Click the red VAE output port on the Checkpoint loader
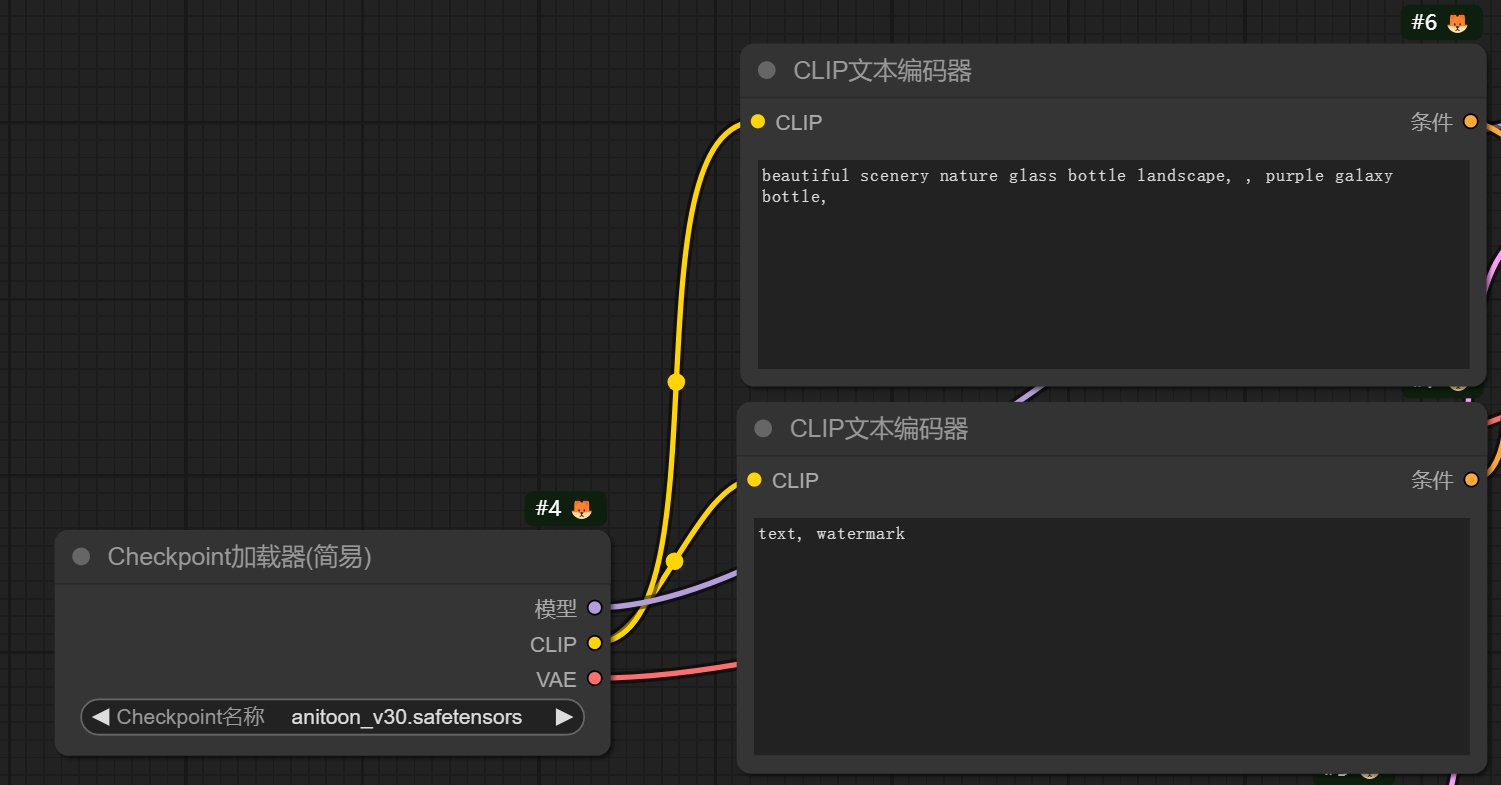1501x785 pixels. (595, 679)
